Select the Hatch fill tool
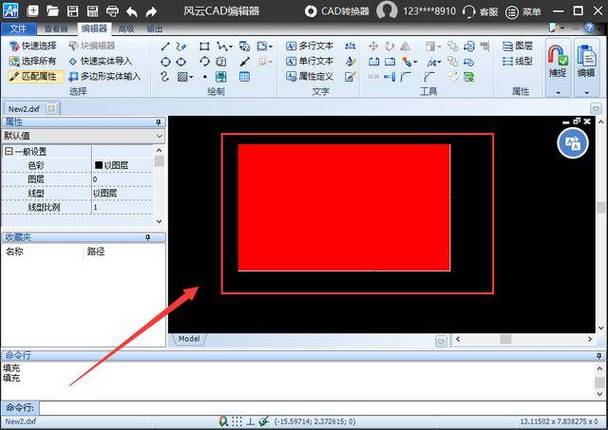 coord(183,77)
